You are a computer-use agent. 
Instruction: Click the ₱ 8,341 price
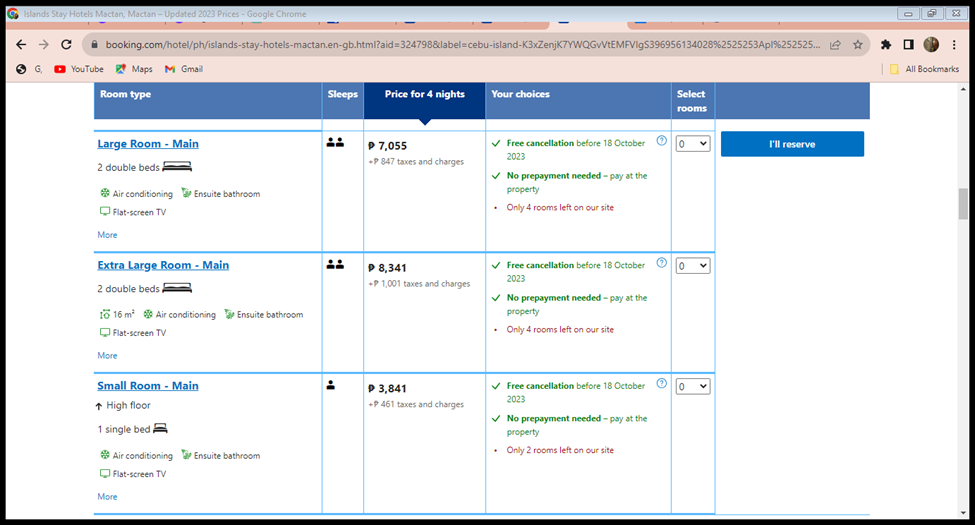coord(387,267)
